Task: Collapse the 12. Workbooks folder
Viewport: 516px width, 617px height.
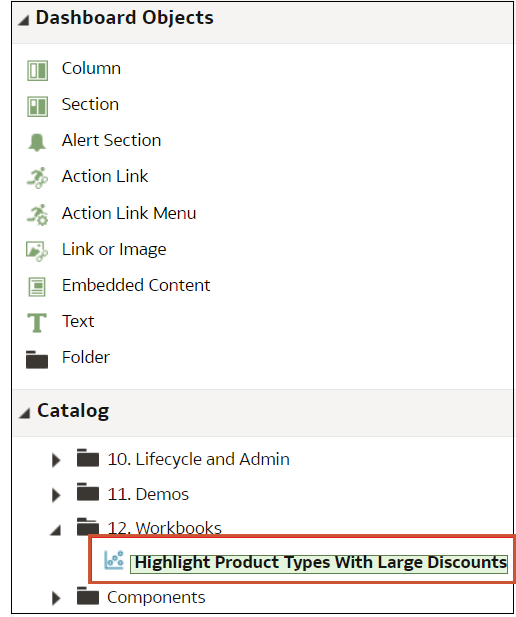Action: [x=55, y=530]
